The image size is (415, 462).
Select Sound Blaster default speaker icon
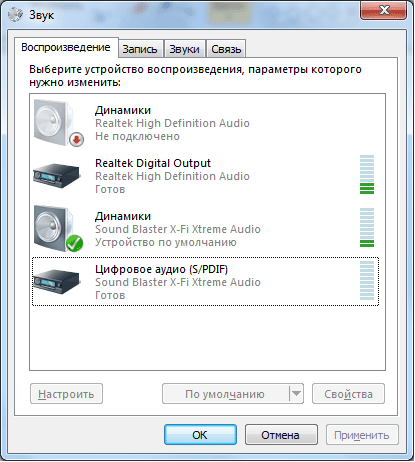(58, 229)
